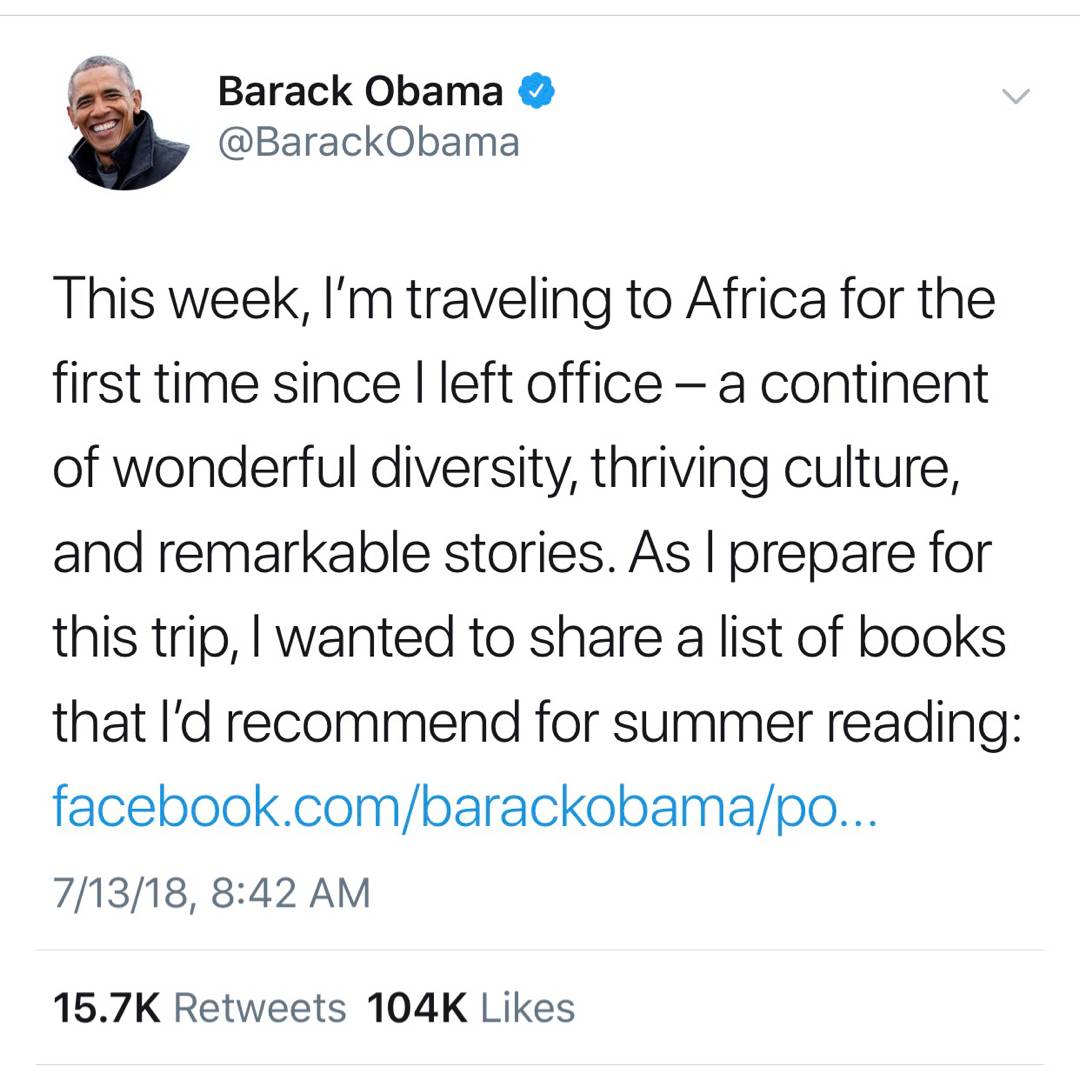
Task: Open the tweet options chevron dropdown
Action: click(1015, 97)
